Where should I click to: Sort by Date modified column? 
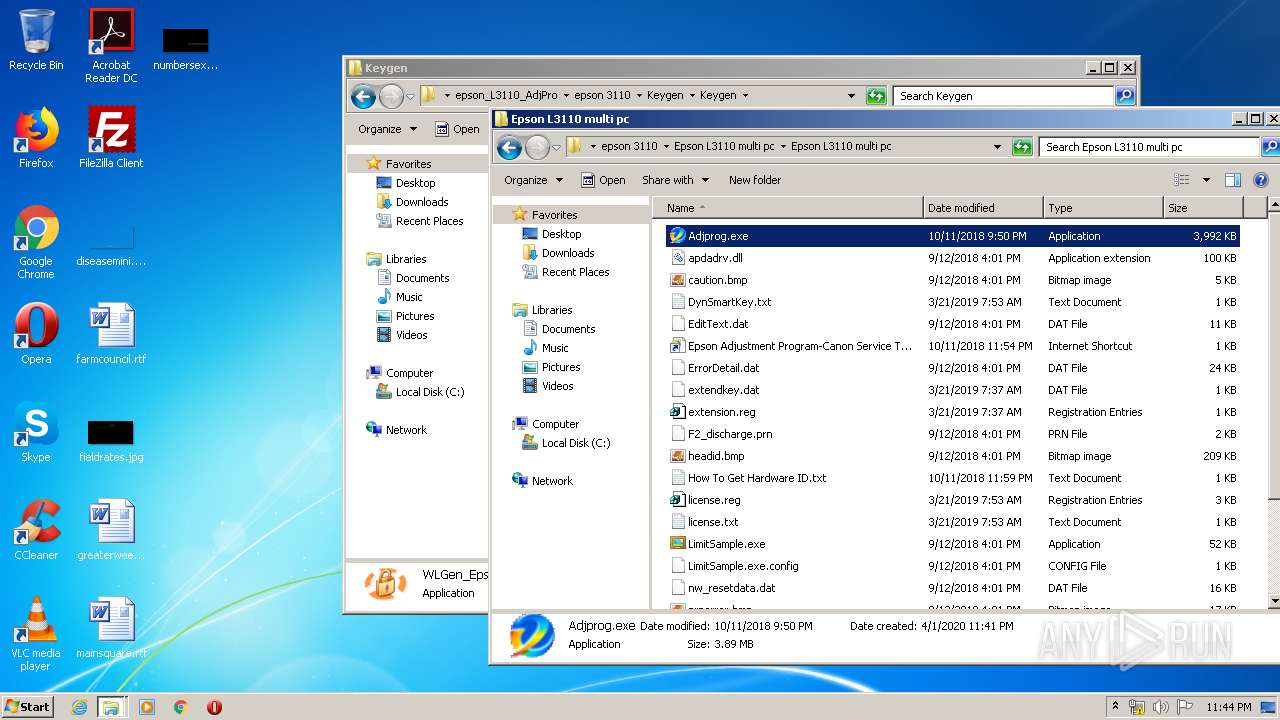click(x=983, y=208)
